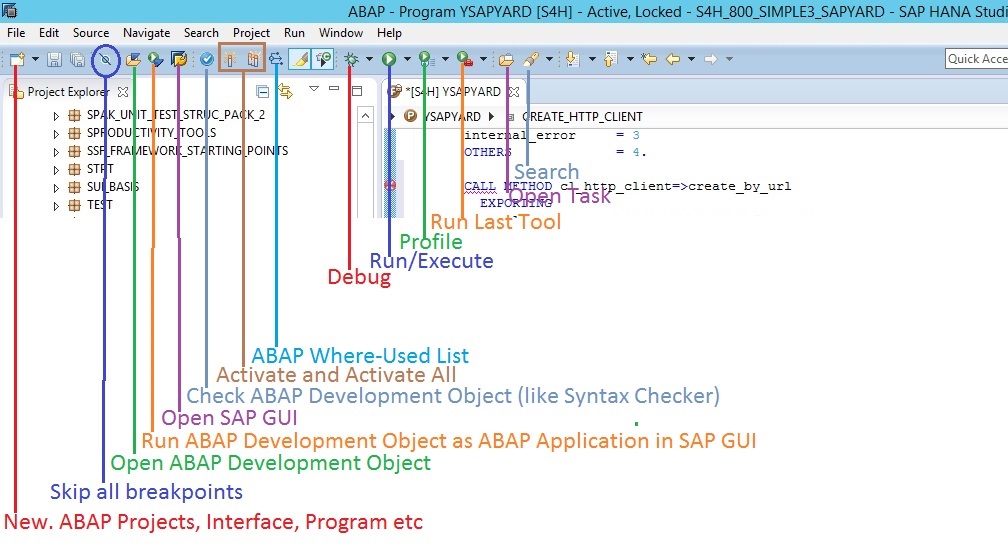Screen dimensions: 1008x549
Task: Expand the SSF_FRAMEWORK_STARTING_POINTS package
Action: coord(56,152)
